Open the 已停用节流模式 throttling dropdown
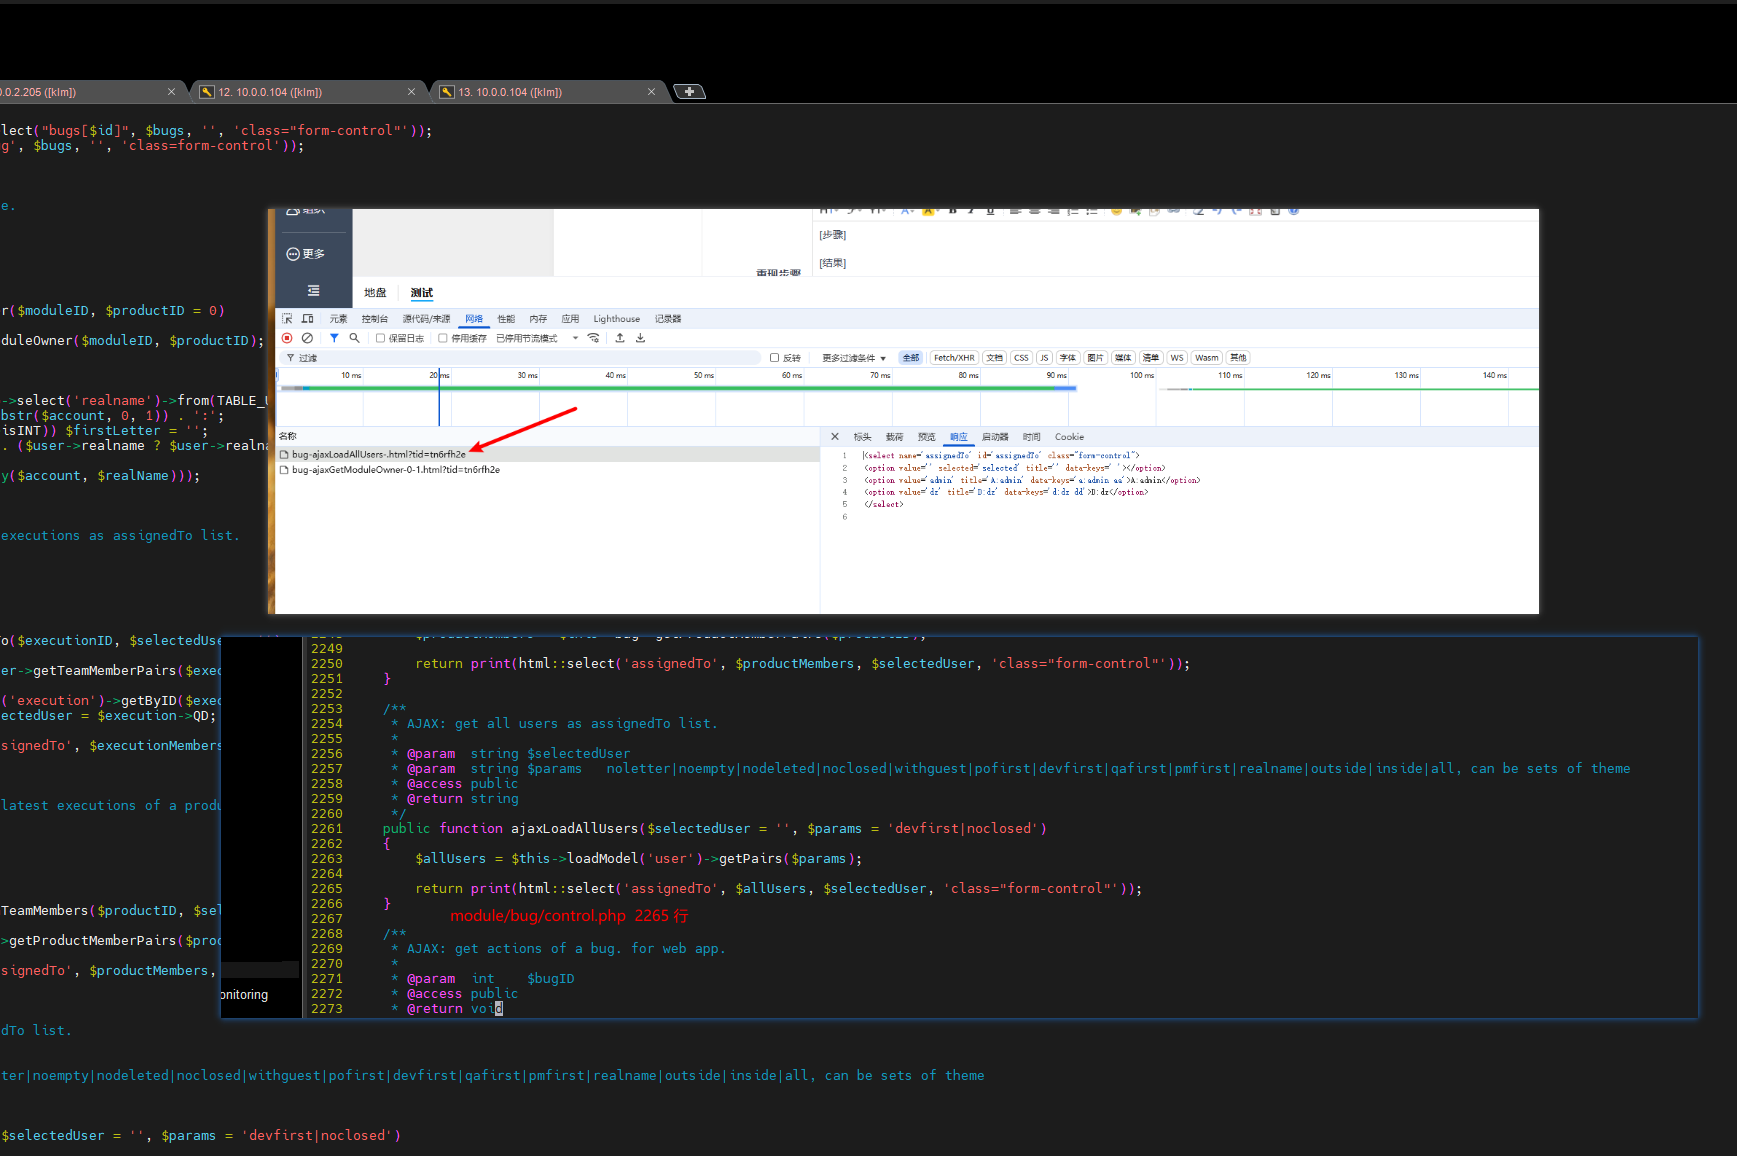The height and width of the screenshot is (1156, 1737). [537, 338]
